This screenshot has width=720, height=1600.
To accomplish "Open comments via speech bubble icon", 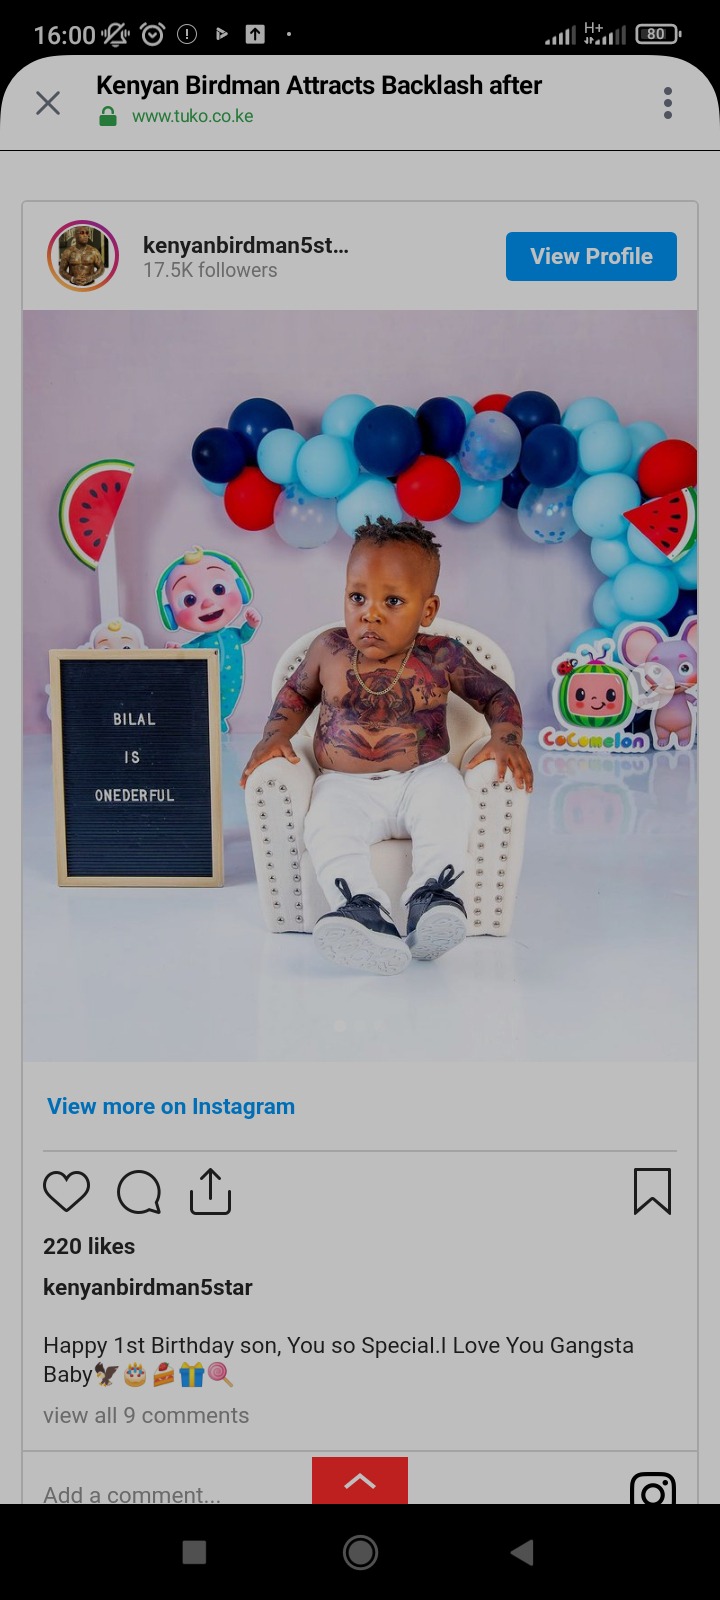I will point(139,1191).
